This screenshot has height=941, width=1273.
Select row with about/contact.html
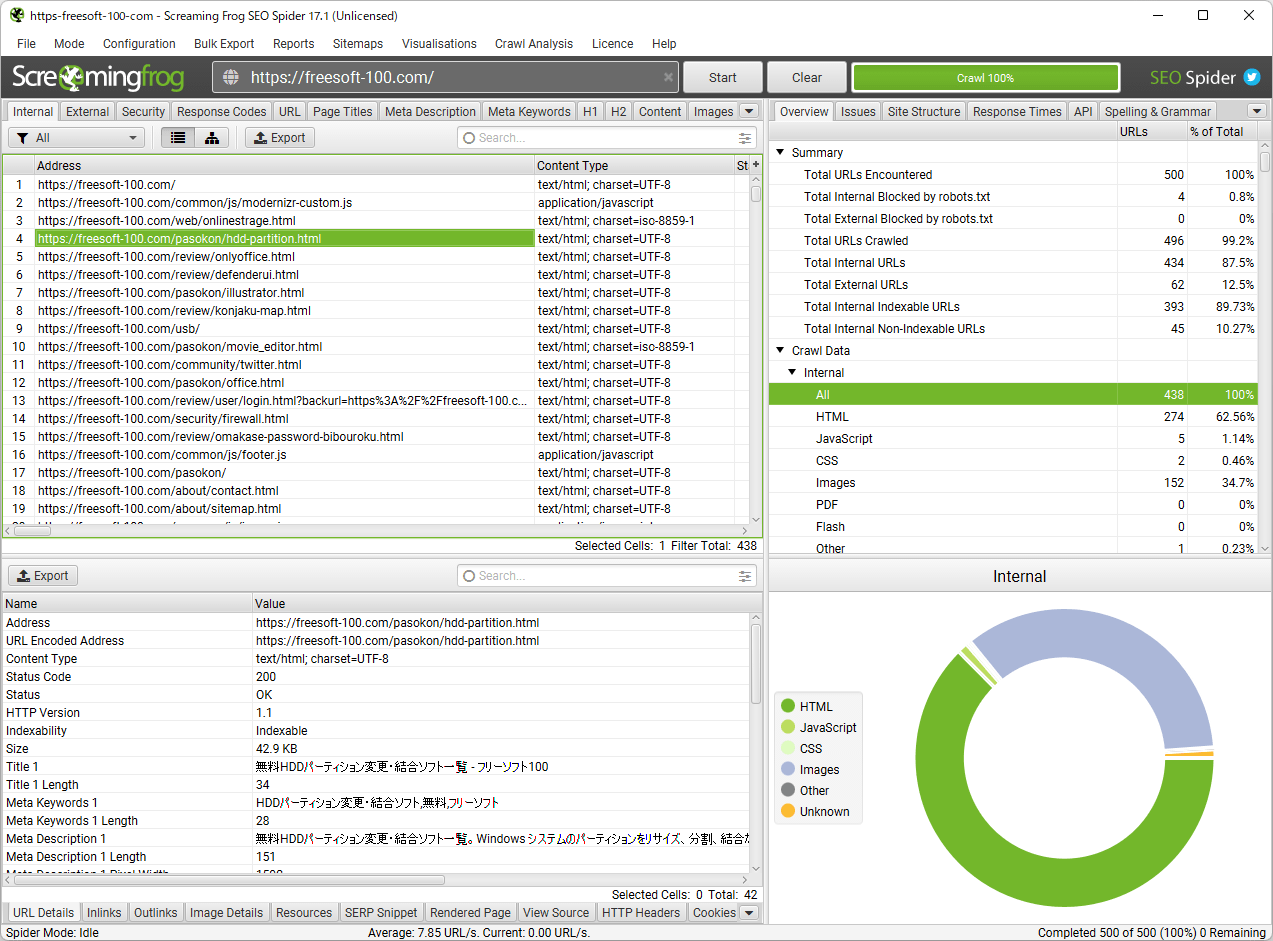(x=376, y=491)
